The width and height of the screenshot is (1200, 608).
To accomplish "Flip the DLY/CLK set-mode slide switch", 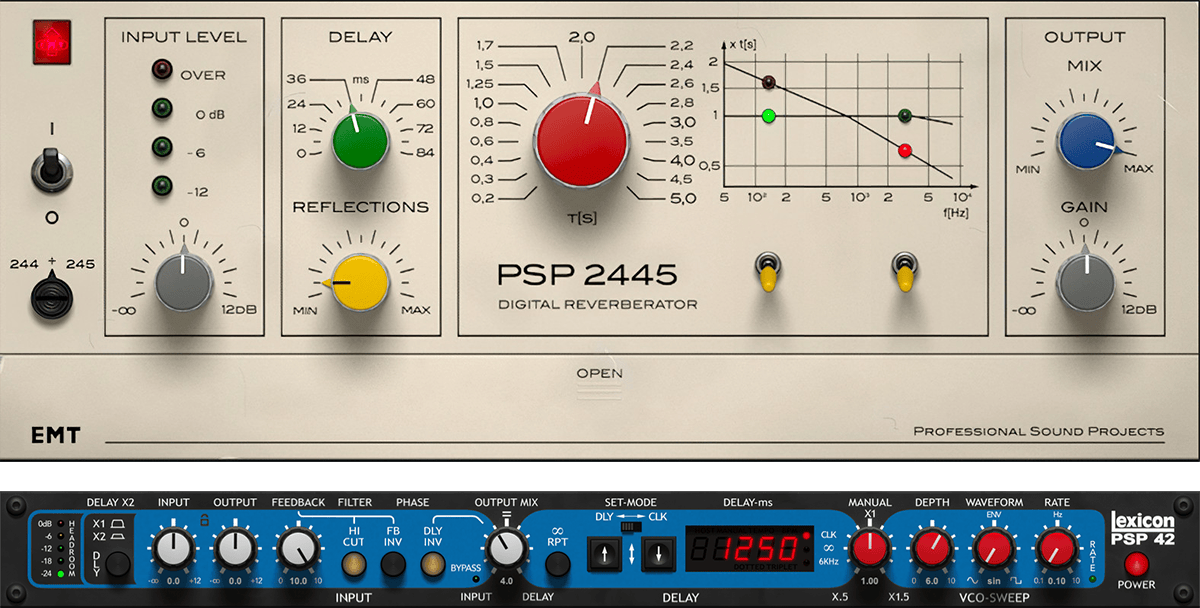I will point(630,525).
